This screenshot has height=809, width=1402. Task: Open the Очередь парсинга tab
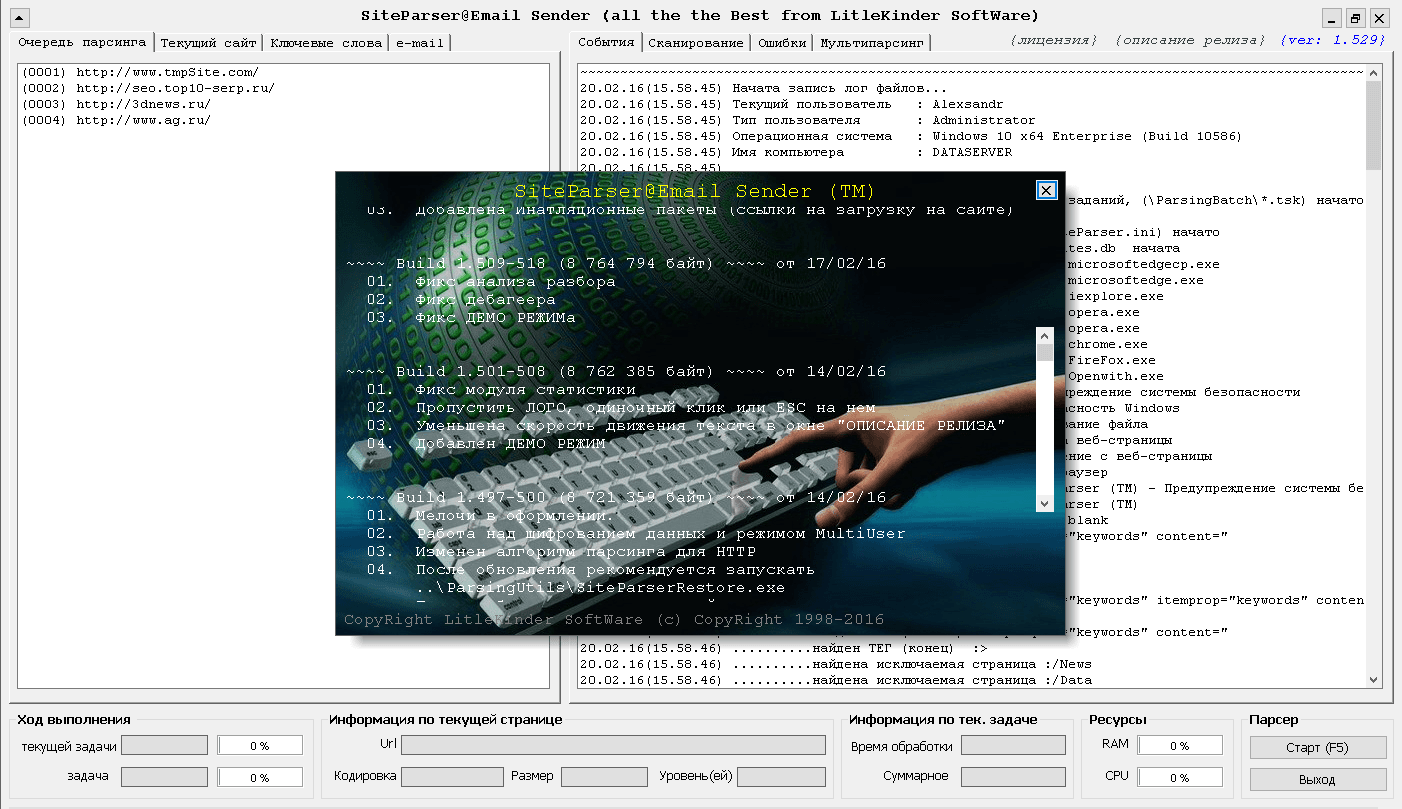pos(82,42)
